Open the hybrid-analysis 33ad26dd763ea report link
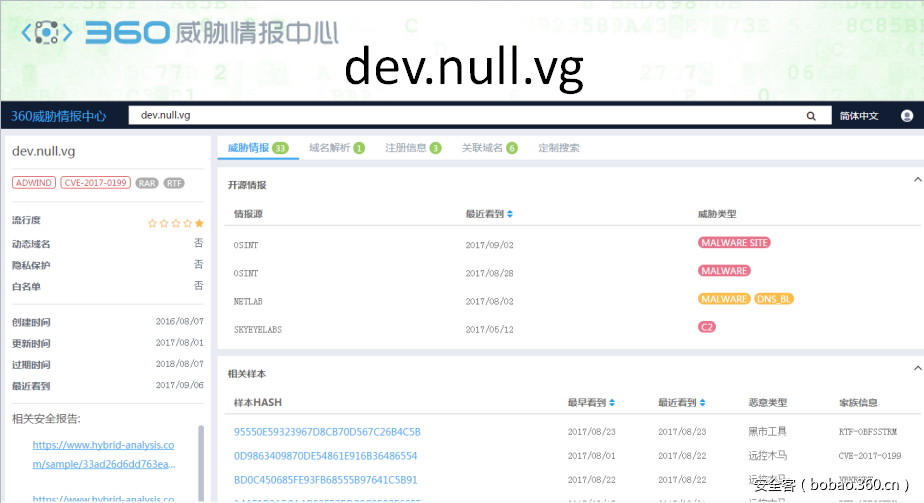The image size is (924, 503). click(x=104, y=454)
